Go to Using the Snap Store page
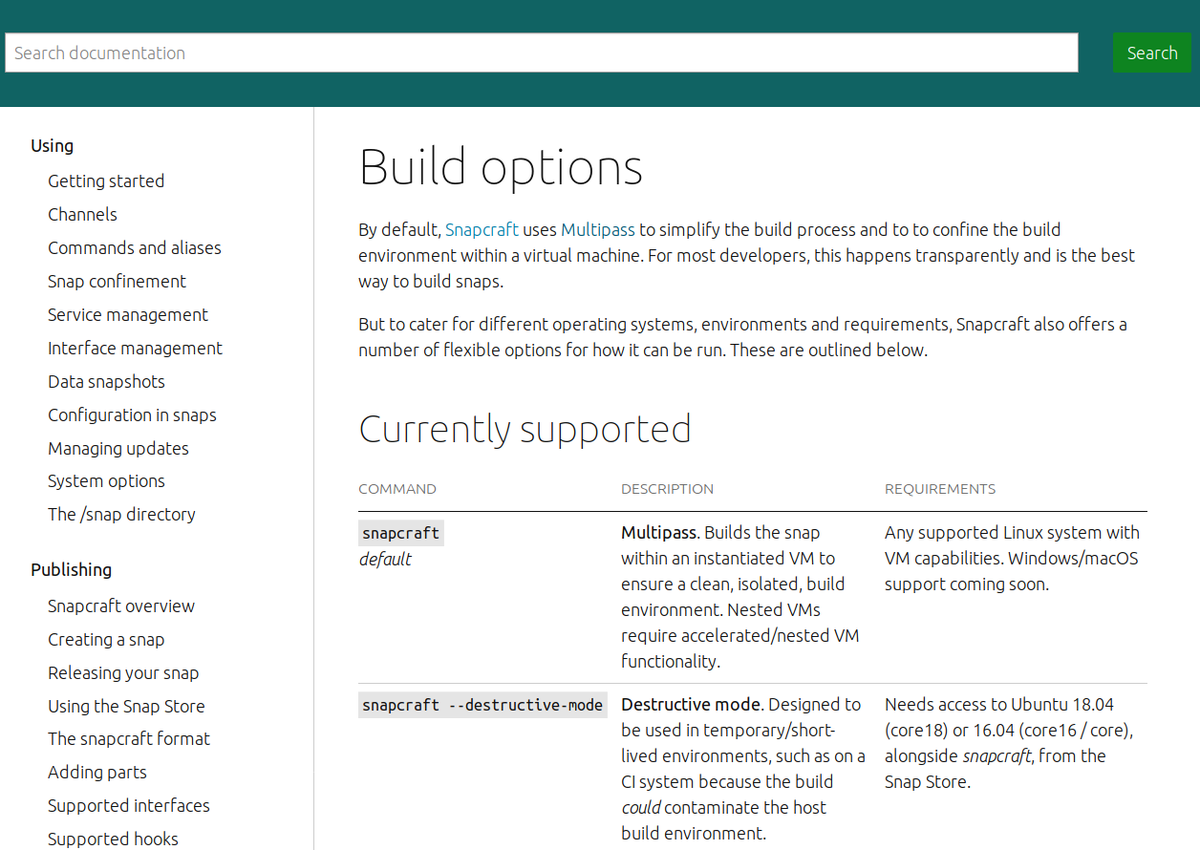1200x850 pixels. pos(126,706)
